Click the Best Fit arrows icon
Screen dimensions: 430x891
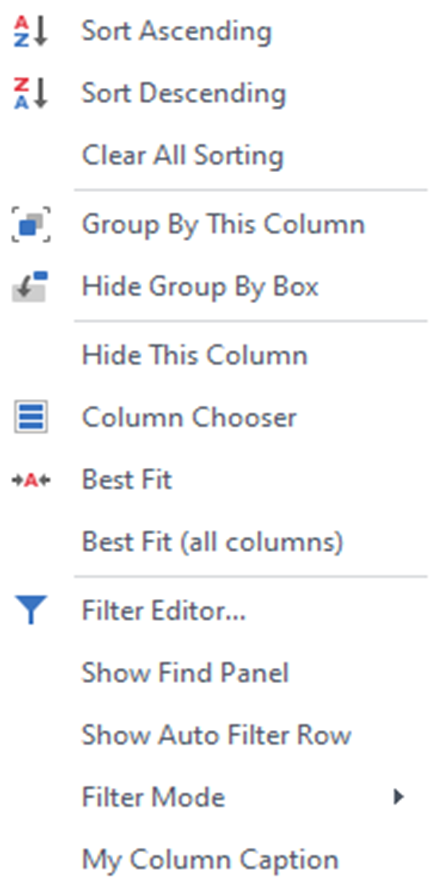click(31, 481)
